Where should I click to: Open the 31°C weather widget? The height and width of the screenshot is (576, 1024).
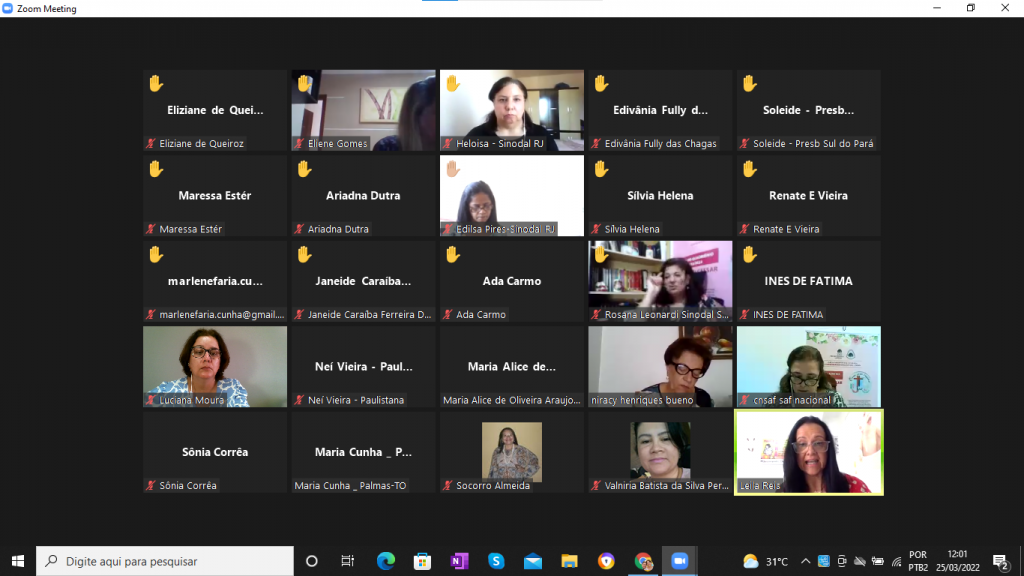pos(766,561)
